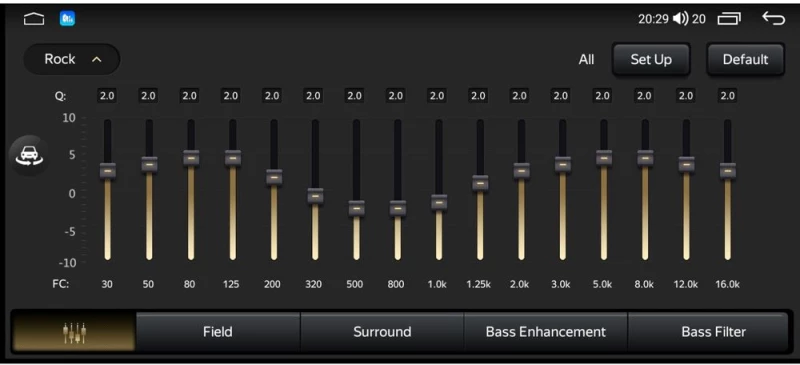800x365 pixels.
Task: Select the Q value above the 2.0k band
Action: (x=519, y=95)
